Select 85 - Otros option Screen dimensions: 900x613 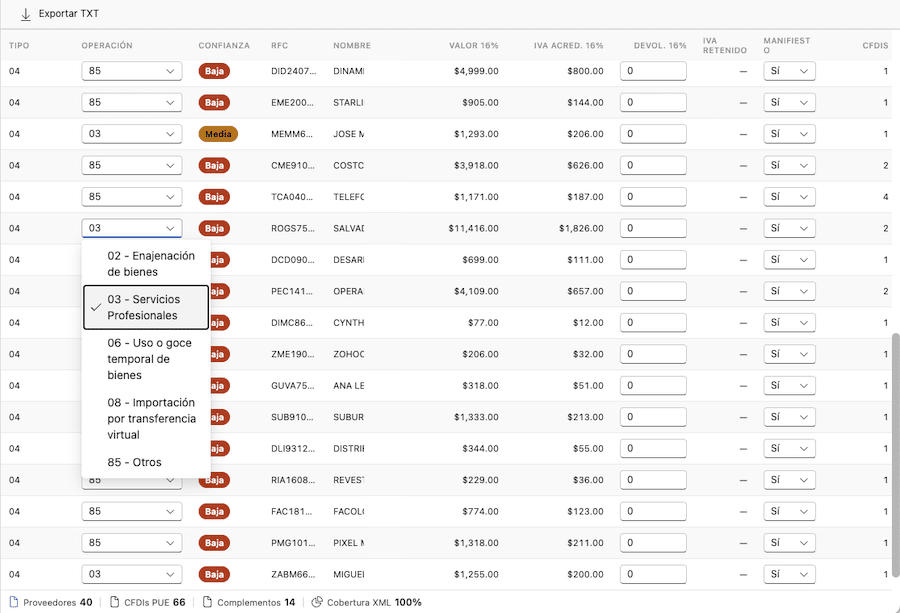coord(146,462)
